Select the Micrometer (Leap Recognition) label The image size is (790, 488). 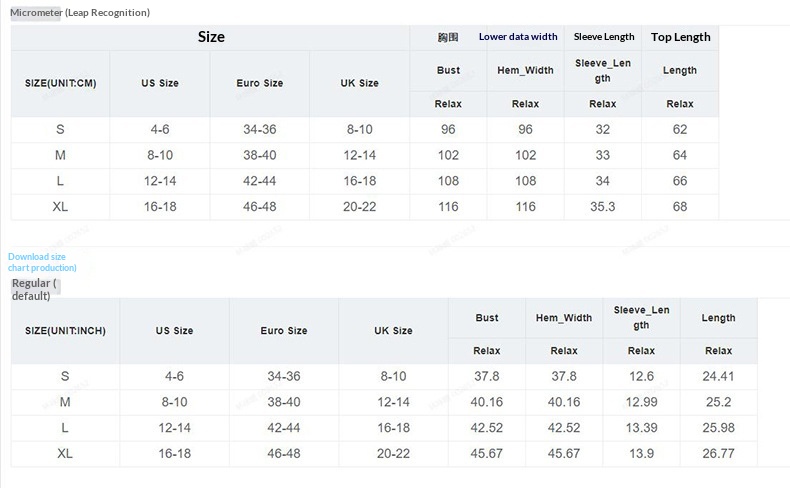80,12
